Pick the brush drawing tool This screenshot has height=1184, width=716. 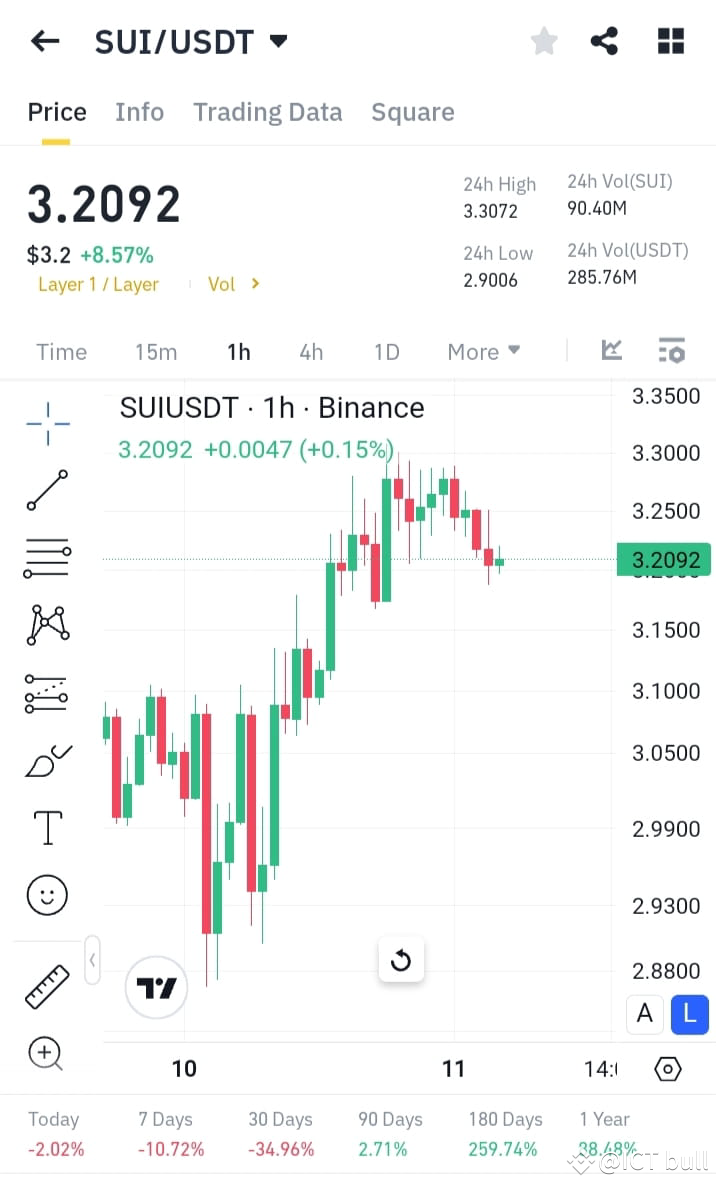[x=46, y=760]
